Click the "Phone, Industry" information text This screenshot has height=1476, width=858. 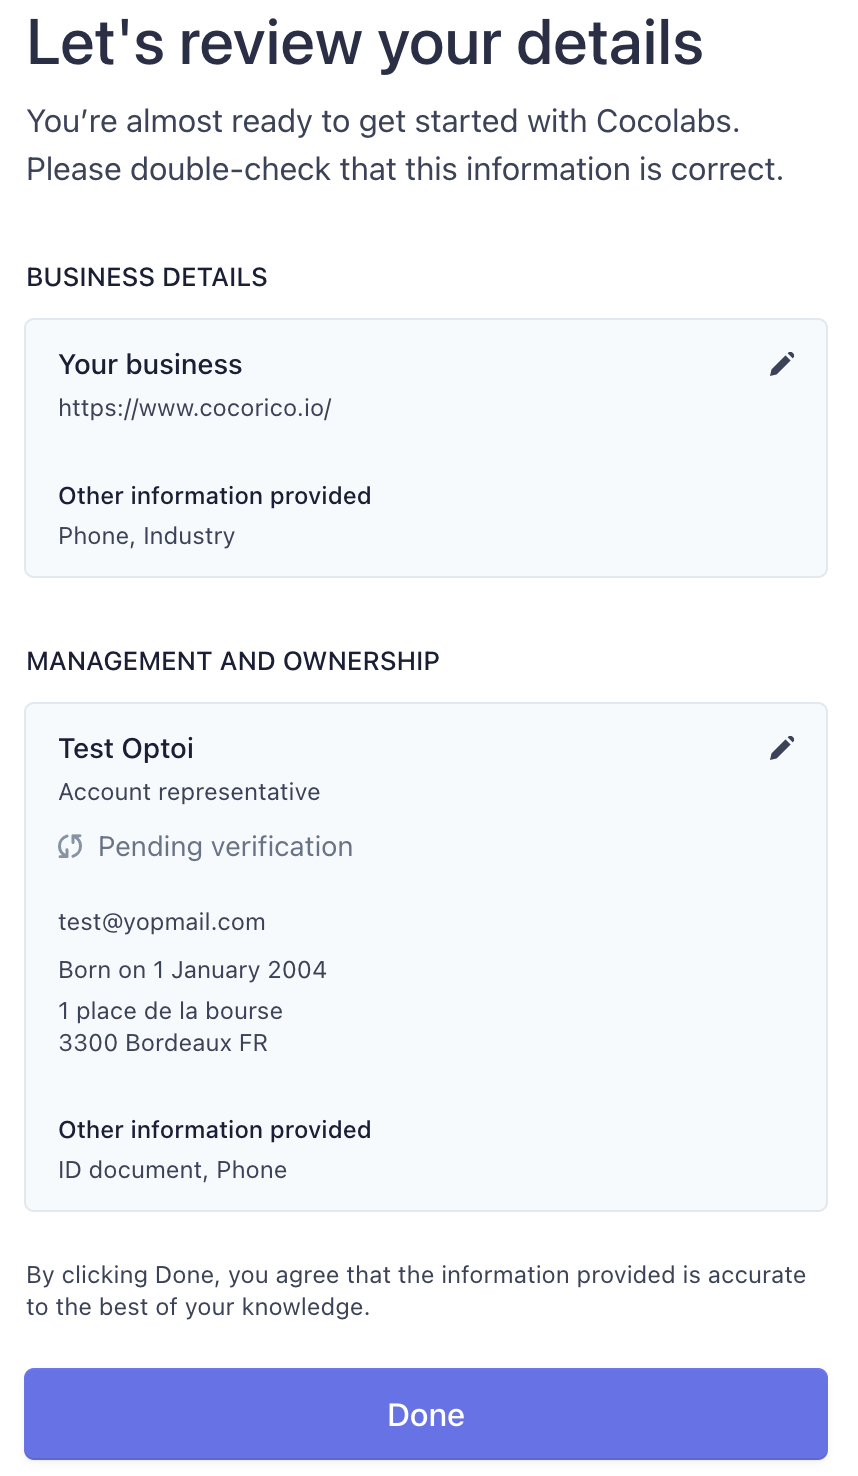147,536
